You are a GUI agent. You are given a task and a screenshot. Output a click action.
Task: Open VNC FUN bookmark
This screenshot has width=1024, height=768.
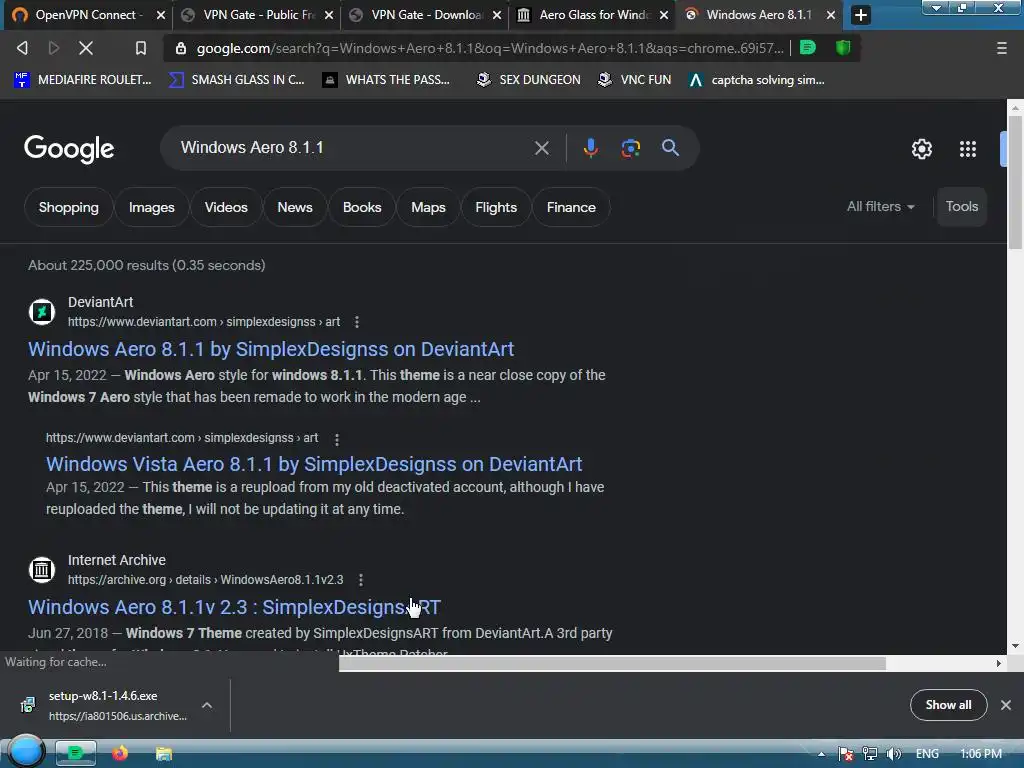point(635,80)
